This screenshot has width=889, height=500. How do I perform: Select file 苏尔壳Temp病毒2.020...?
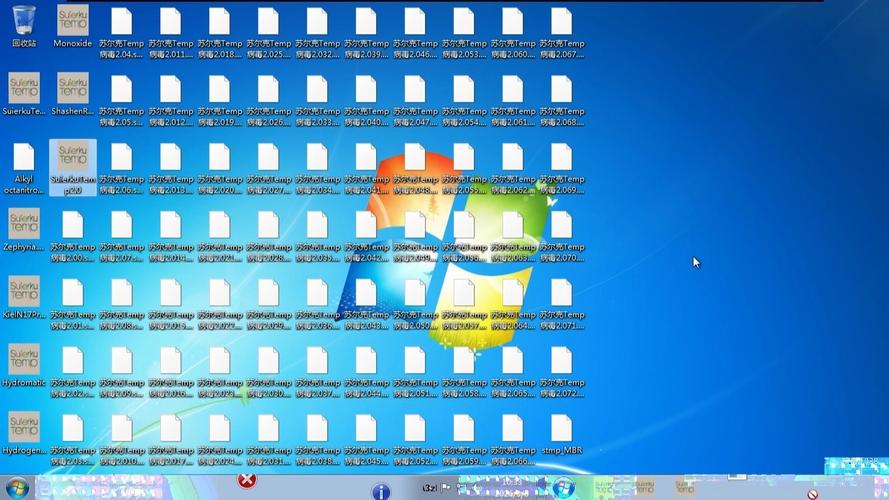coord(219,168)
